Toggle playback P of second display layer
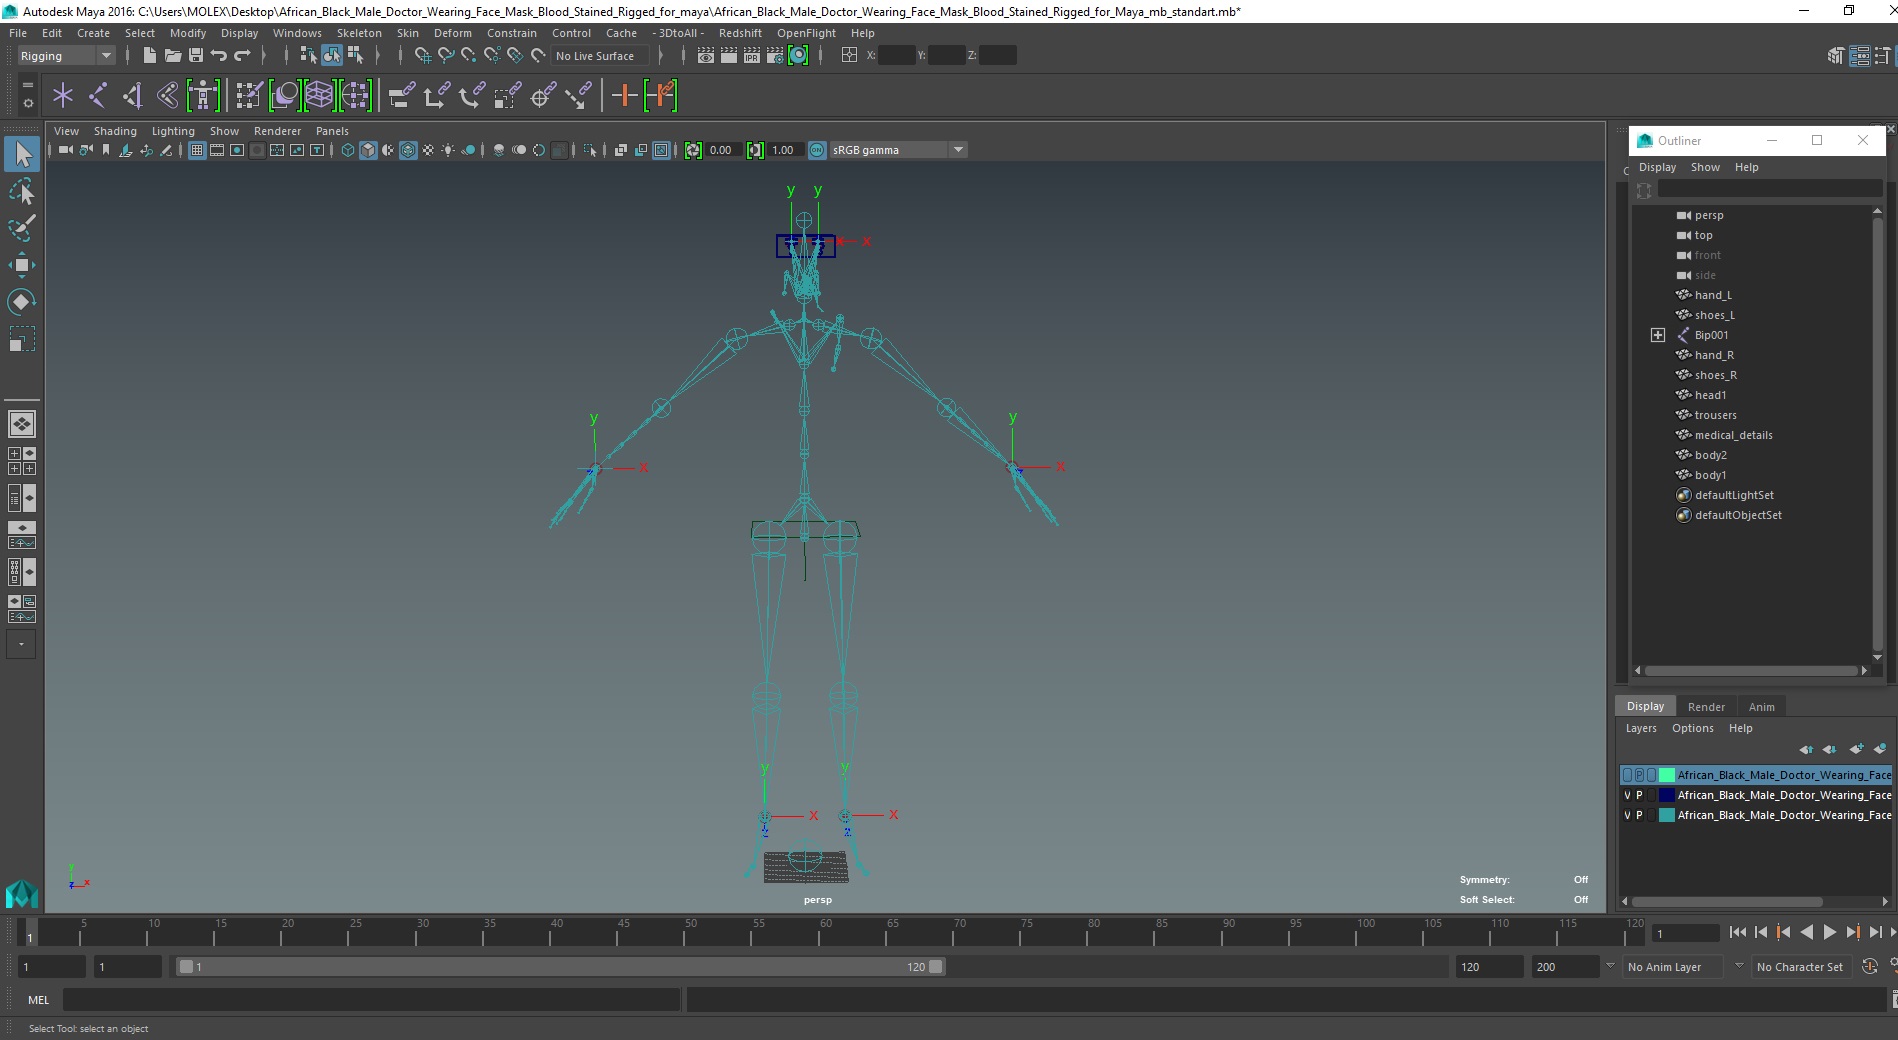The width and height of the screenshot is (1898, 1040). (1639, 795)
